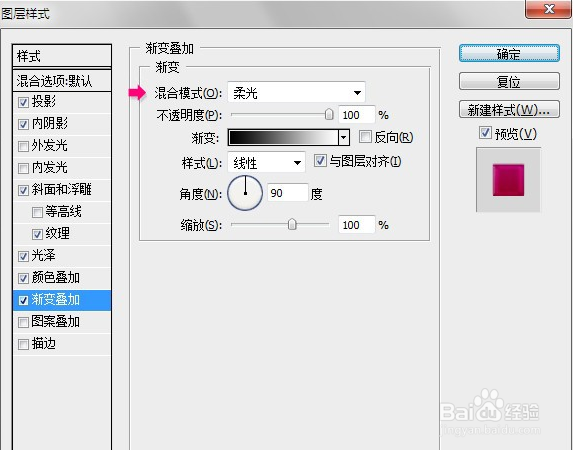
Task: Click the magenta style preview thumbnail
Action: 508,180
